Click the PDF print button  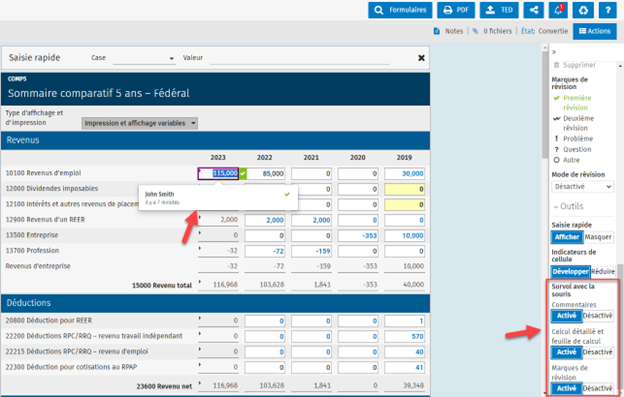click(x=456, y=10)
